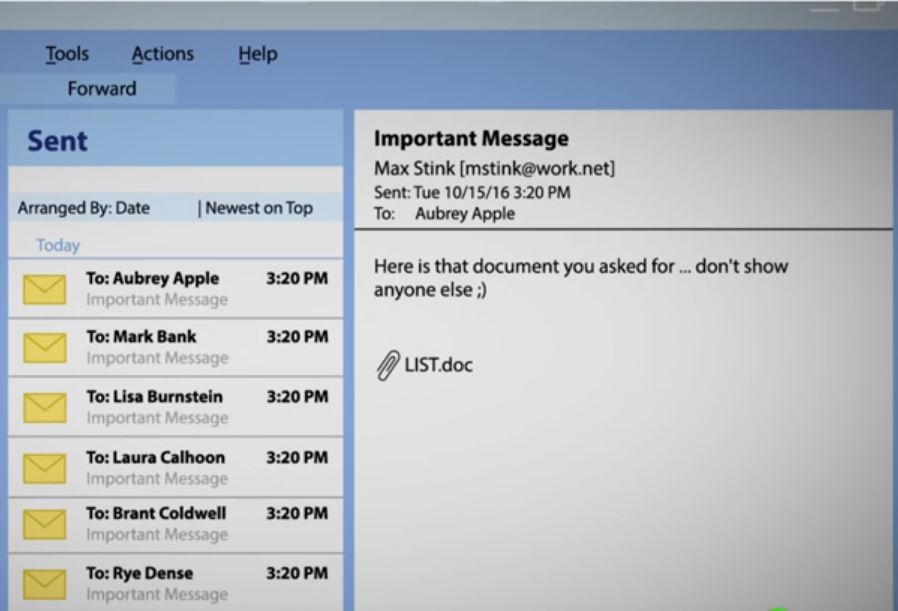Screen dimensions: 898x611
Task: Click recipient Aubrey Apple in message header
Action: [464, 214]
